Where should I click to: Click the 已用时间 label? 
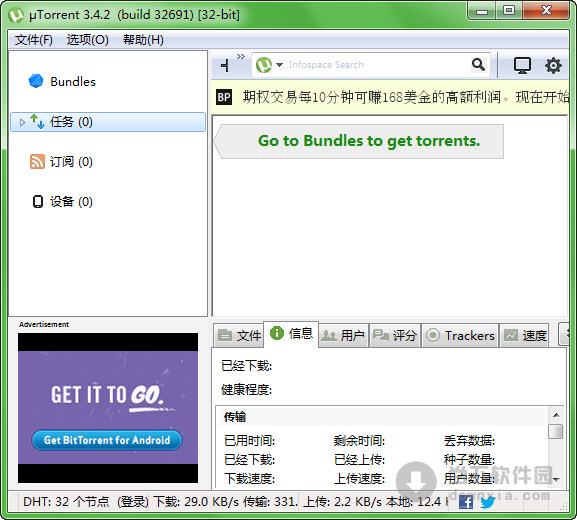249,440
